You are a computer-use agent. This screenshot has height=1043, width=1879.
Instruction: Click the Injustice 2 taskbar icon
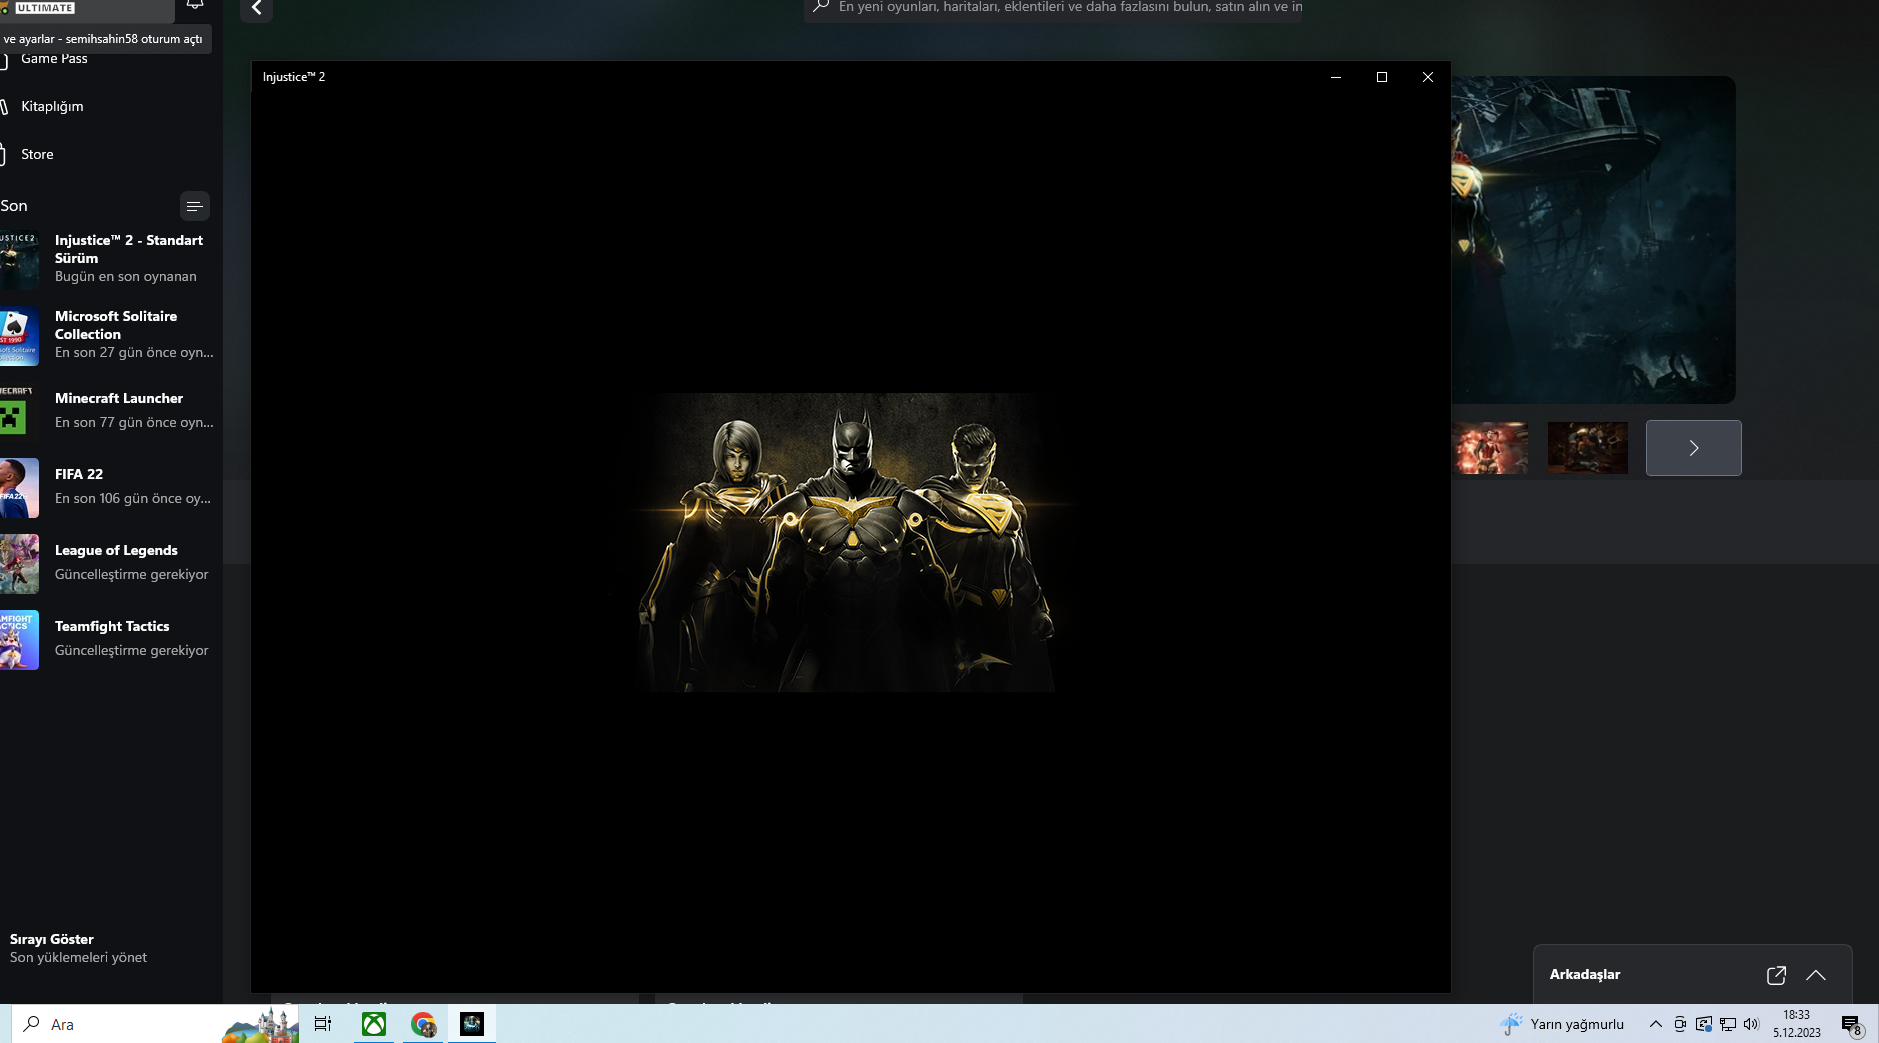472,1024
